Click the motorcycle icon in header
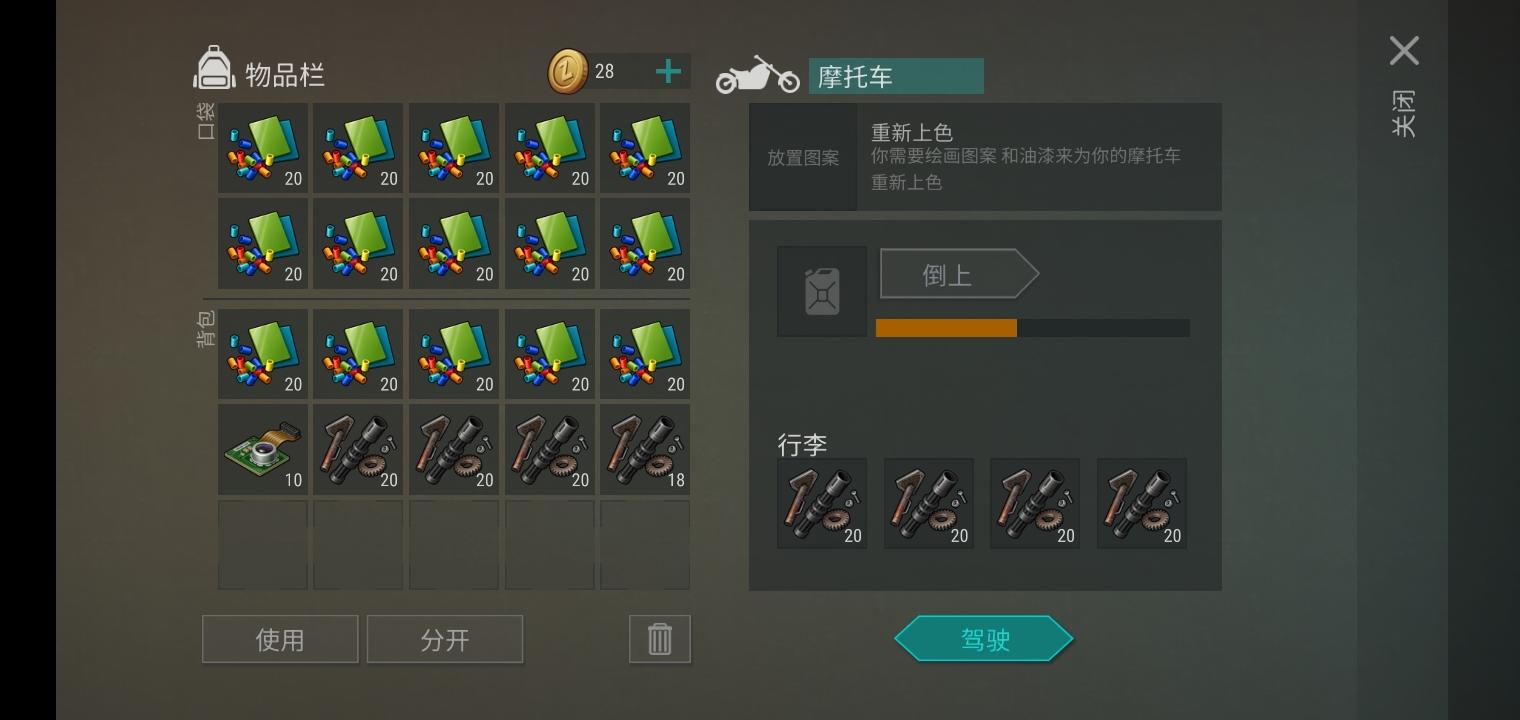This screenshot has height=720, width=1520. [x=757, y=74]
